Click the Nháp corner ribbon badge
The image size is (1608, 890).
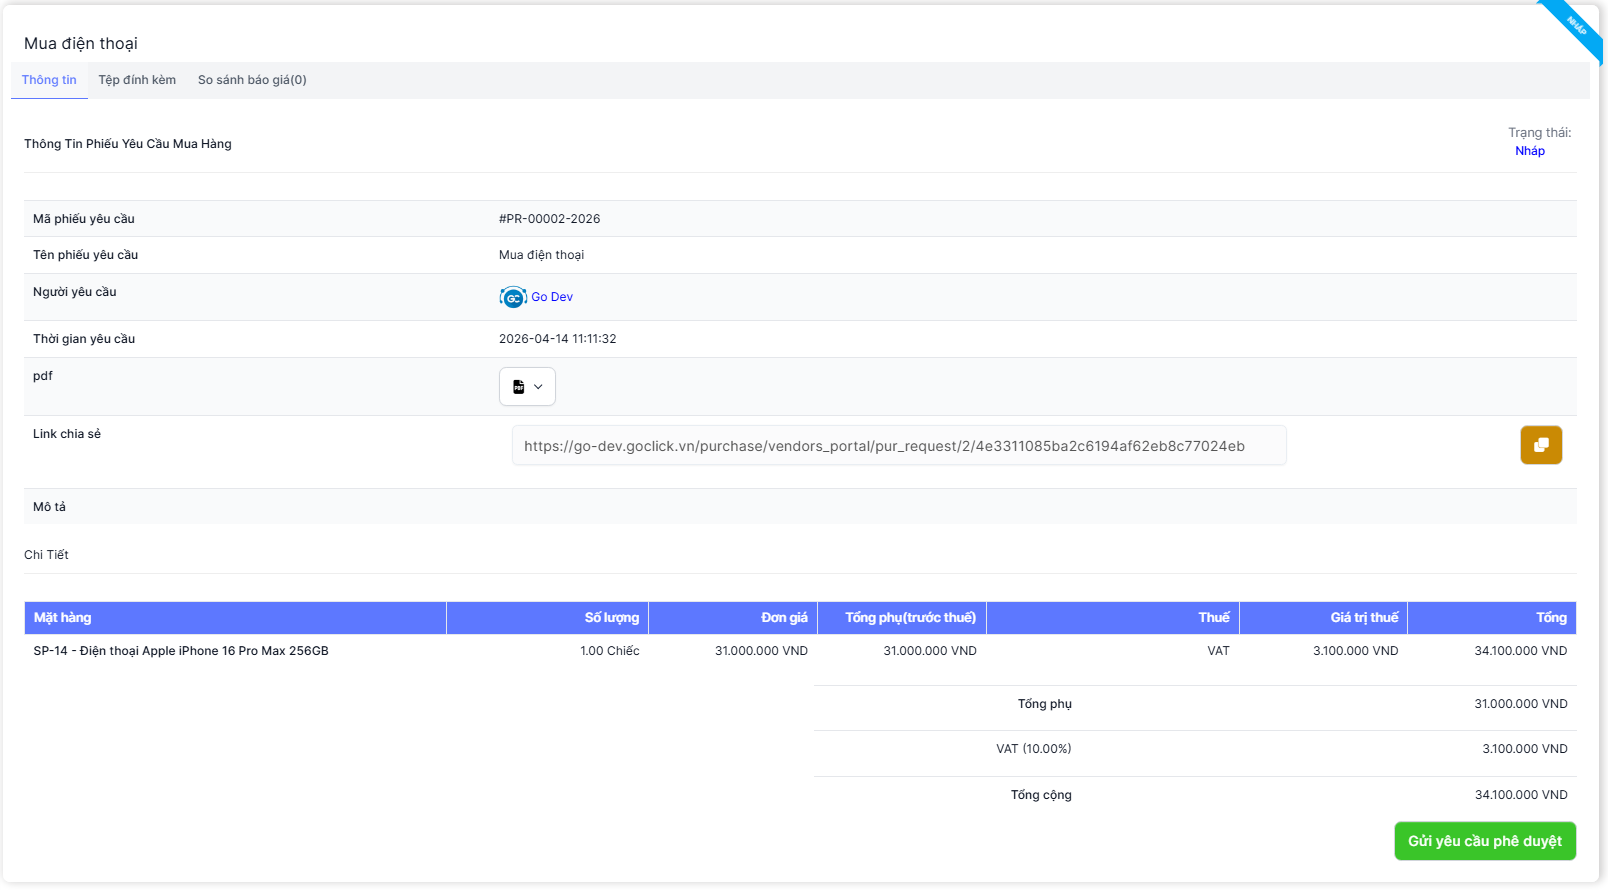click(1576, 27)
